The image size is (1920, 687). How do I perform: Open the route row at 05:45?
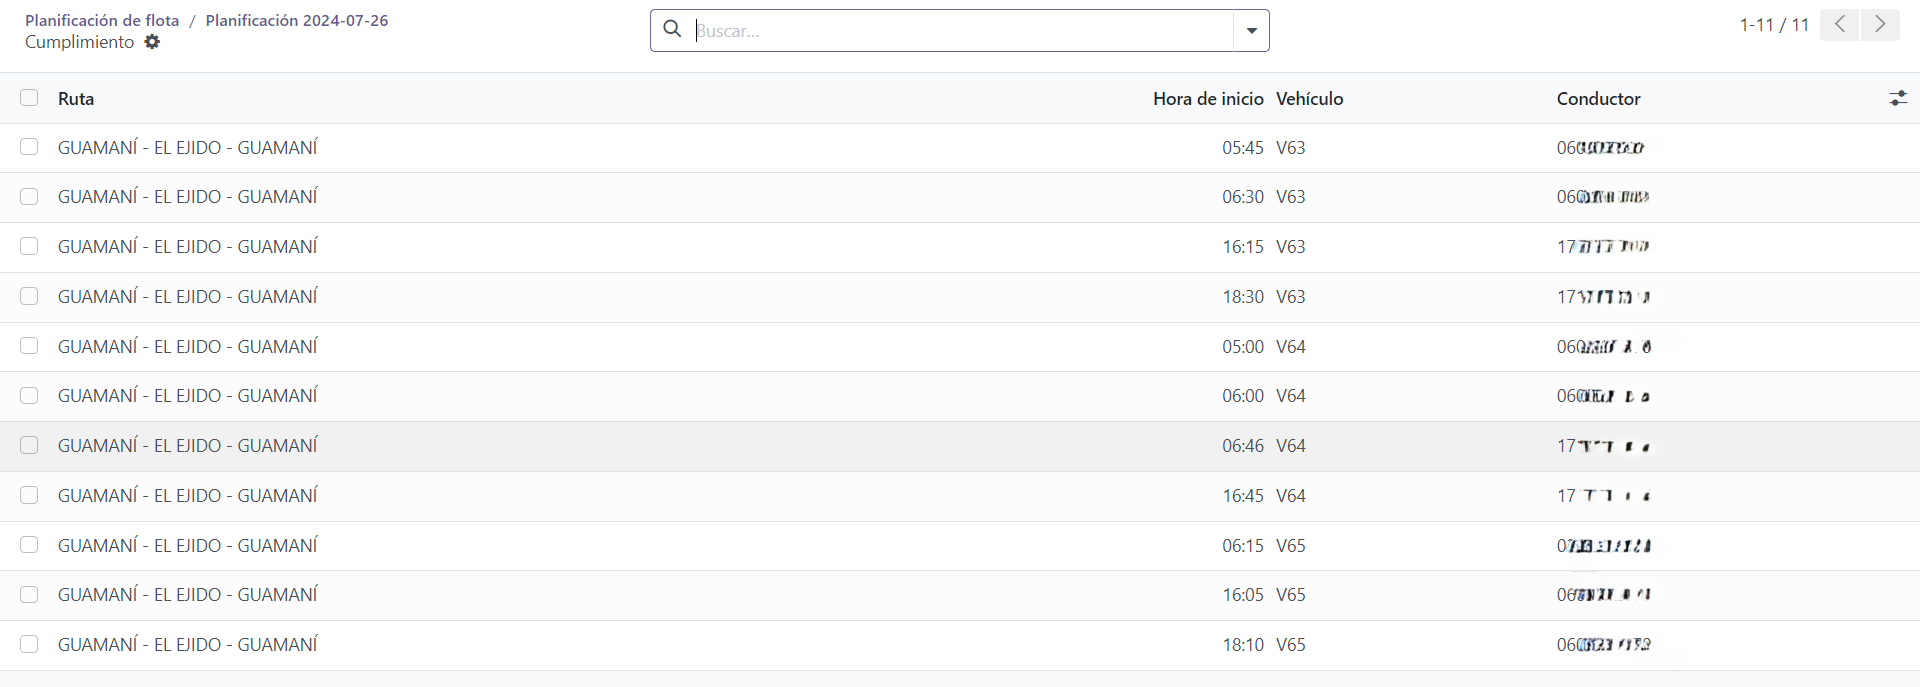[187, 147]
